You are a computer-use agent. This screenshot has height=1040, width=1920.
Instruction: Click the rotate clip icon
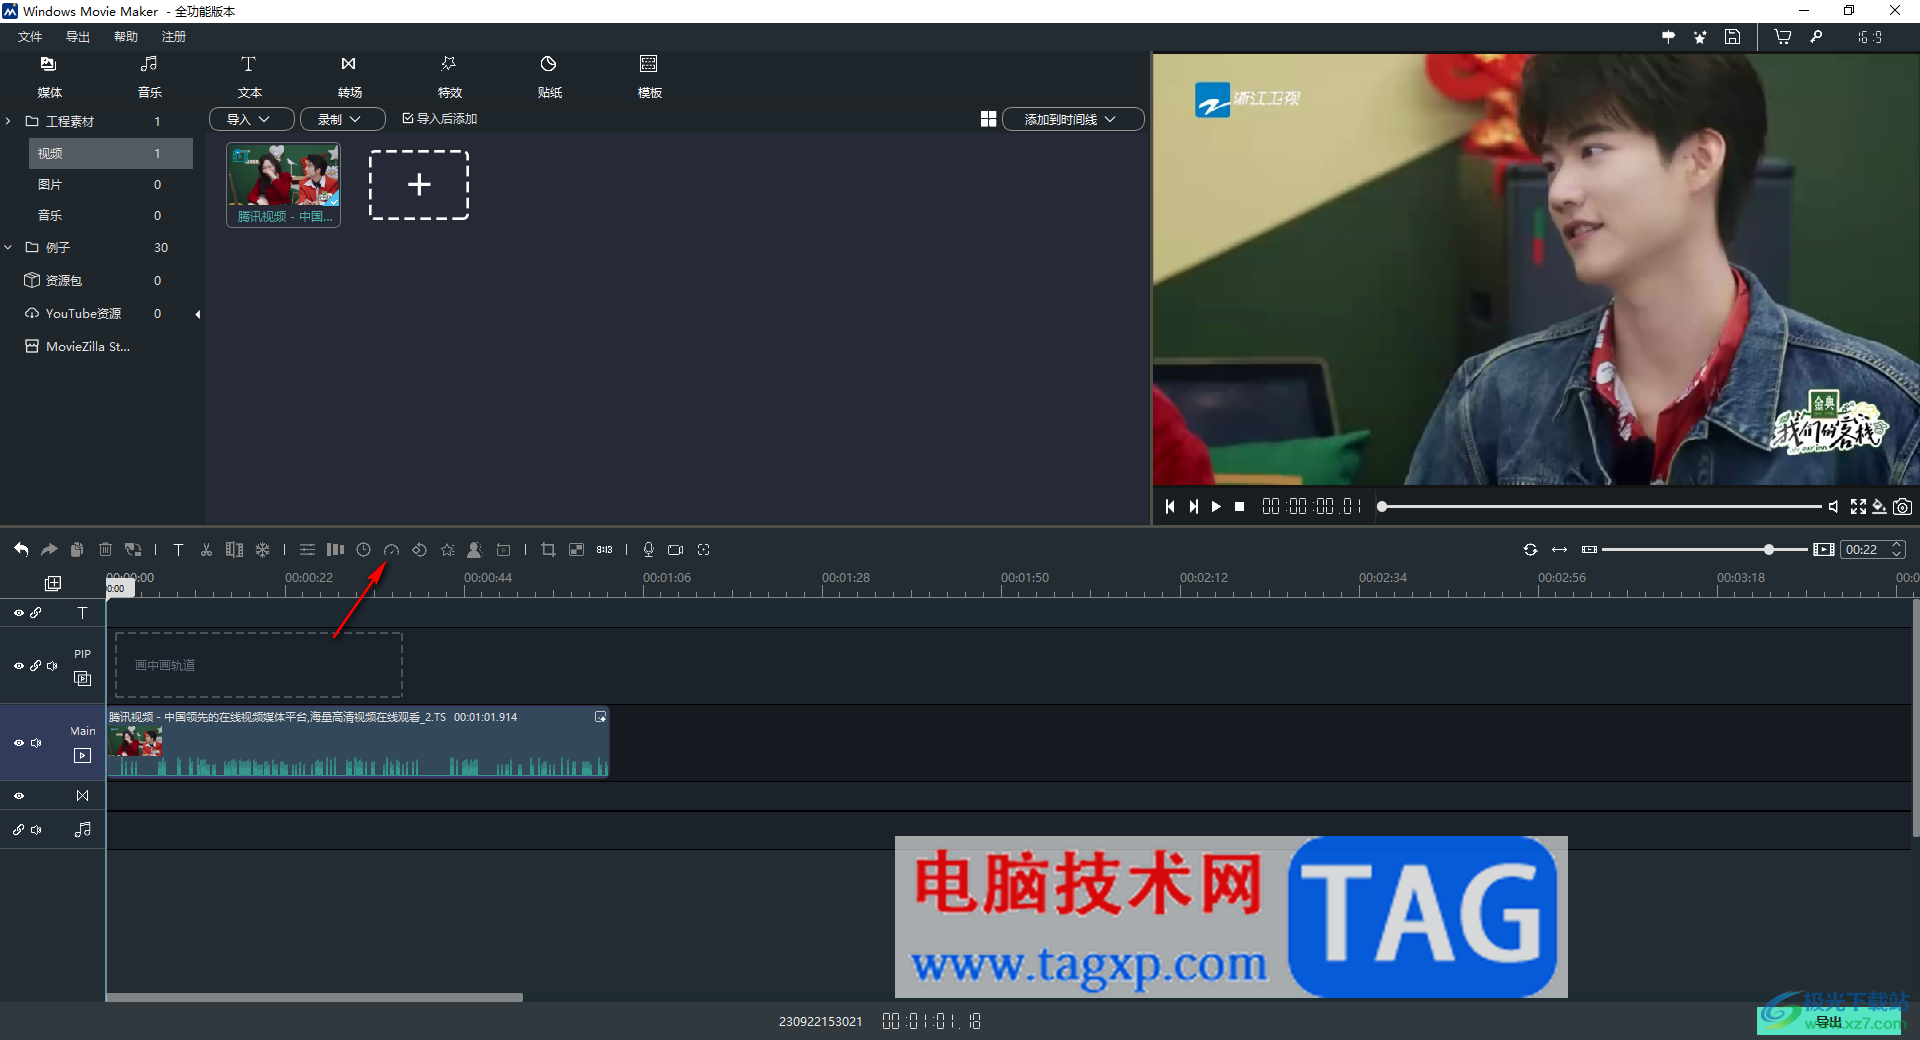pyautogui.click(x=420, y=549)
